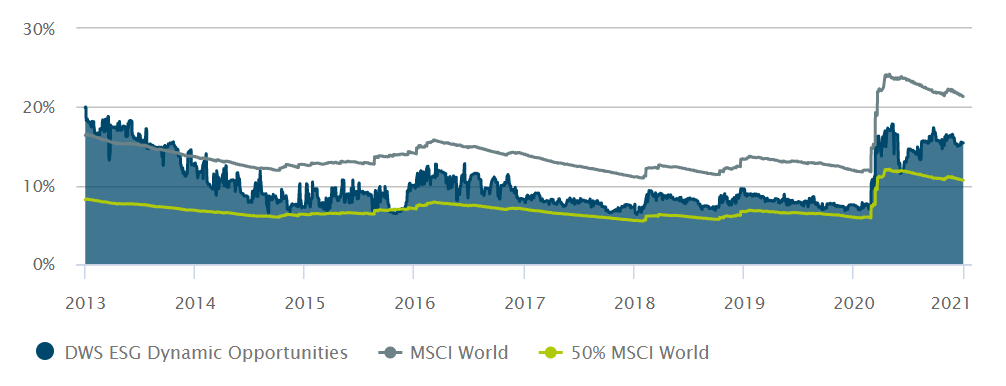This screenshot has width=1006, height=386.
Task: Click the DWS ESG Dynamic Opportunities legend circle
Action: tap(46, 352)
